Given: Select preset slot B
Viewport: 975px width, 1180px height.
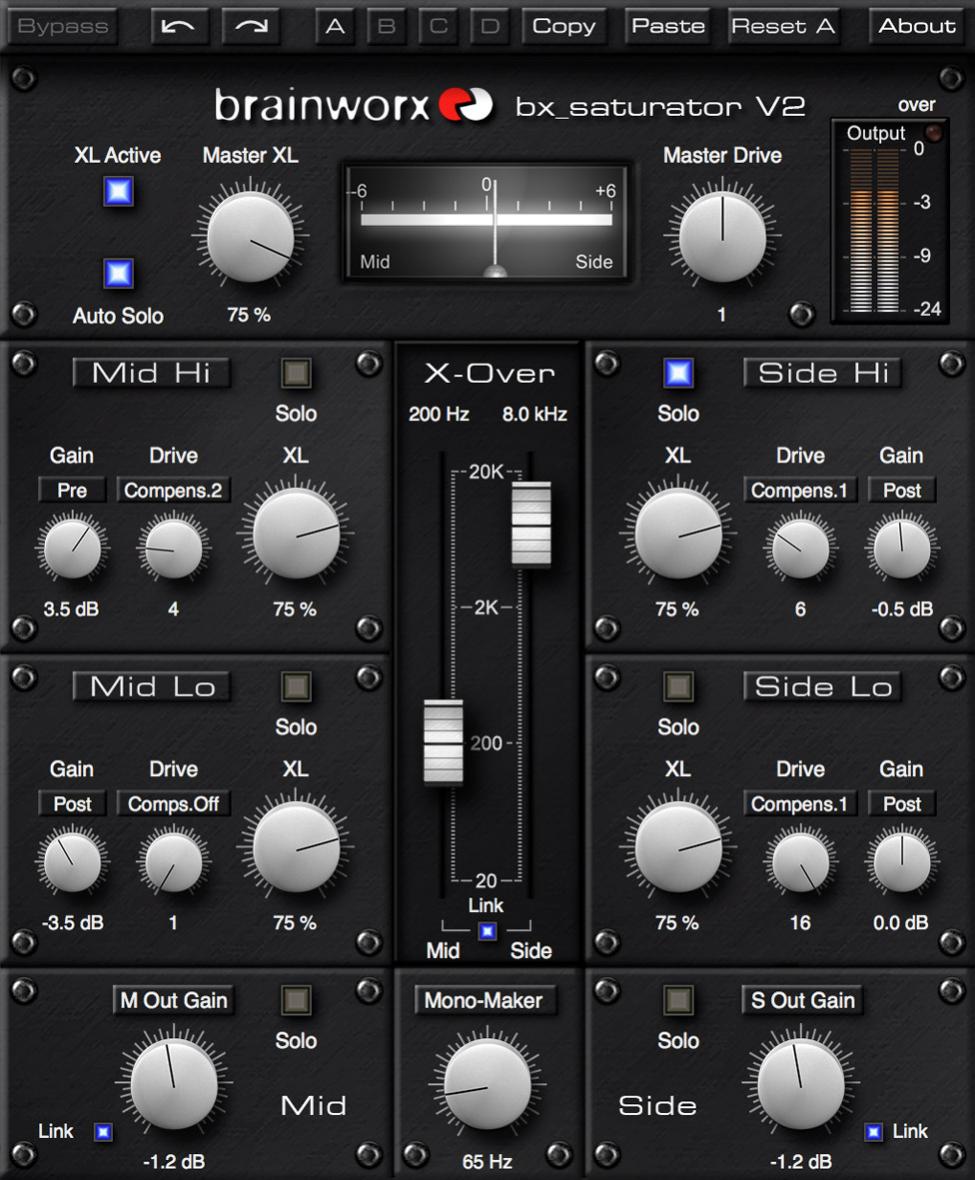Looking at the screenshot, I should point(387,26).
